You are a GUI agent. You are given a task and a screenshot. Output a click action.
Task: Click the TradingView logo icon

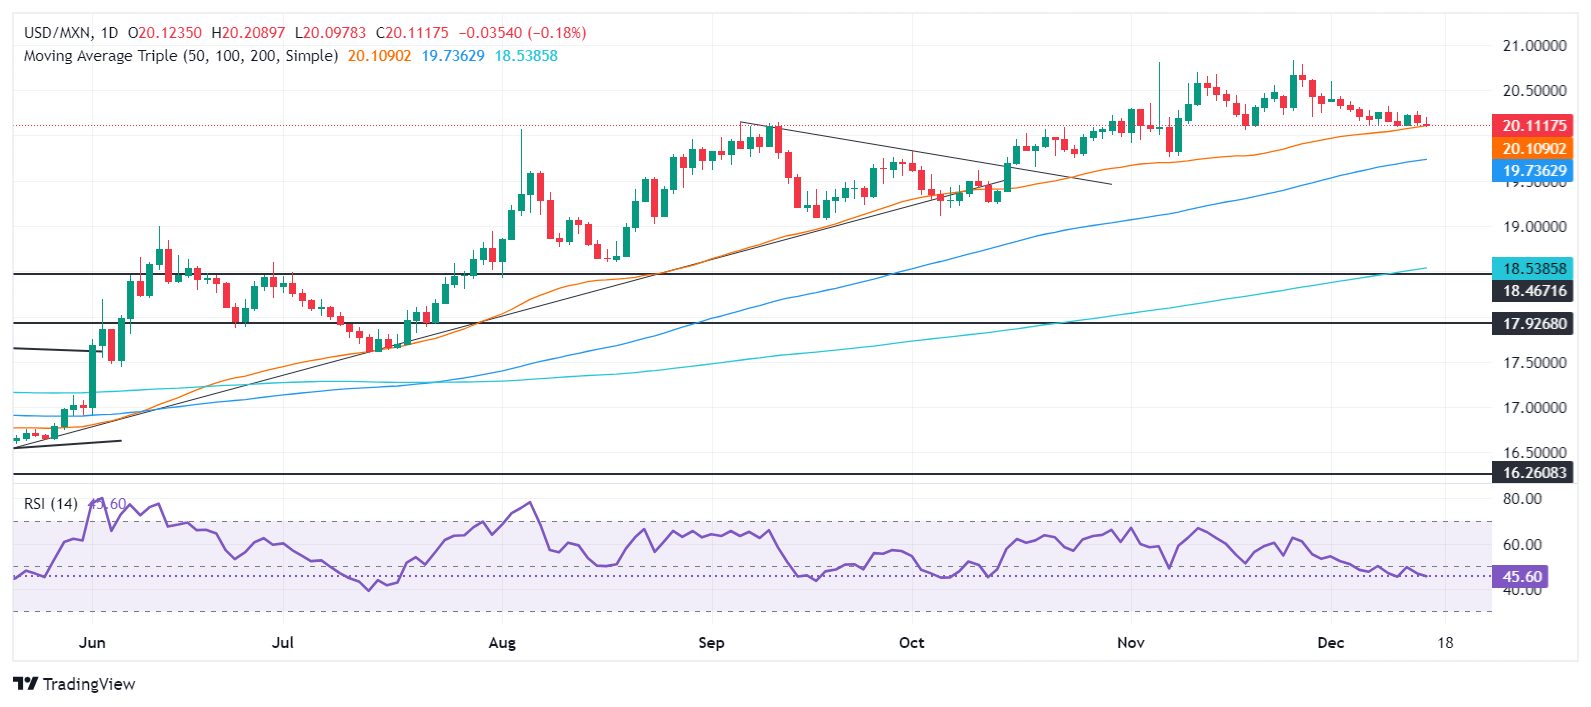point(26,684)
